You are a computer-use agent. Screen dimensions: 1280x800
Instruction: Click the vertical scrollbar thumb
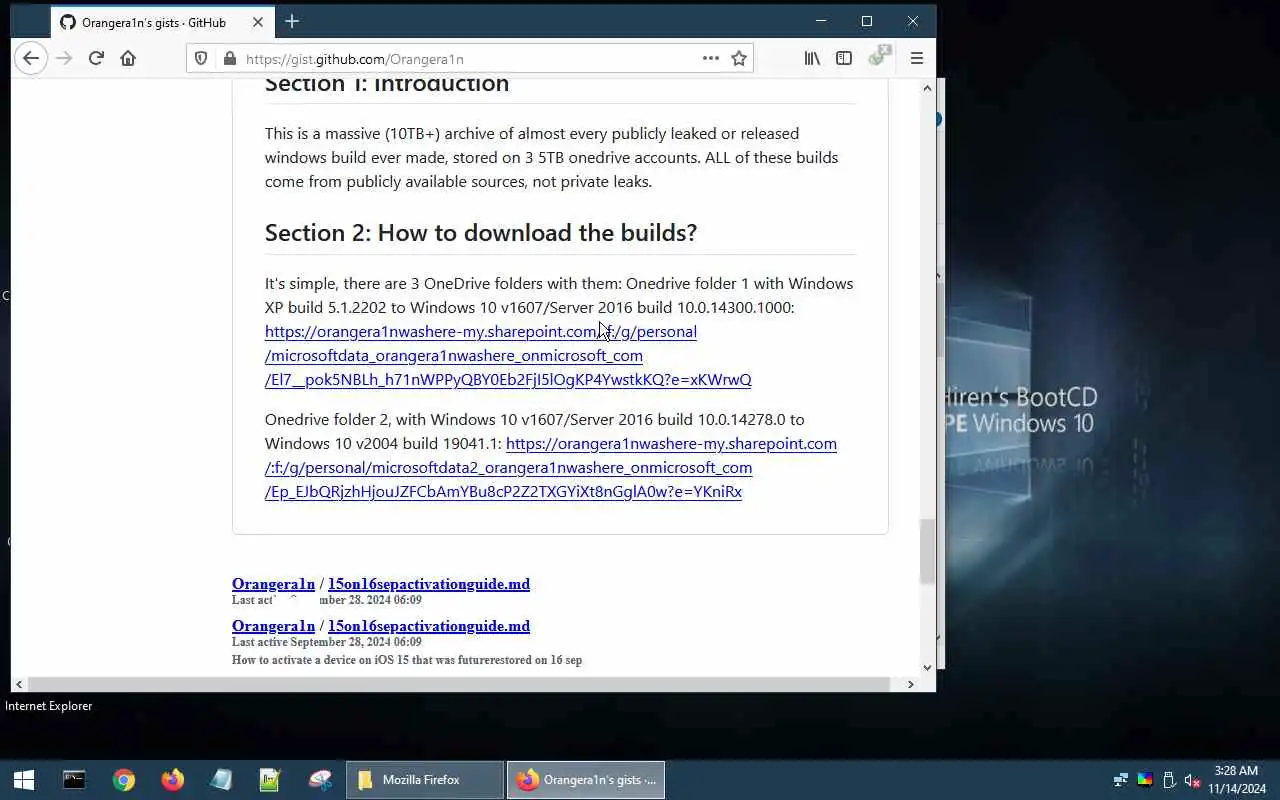[927, 551]
